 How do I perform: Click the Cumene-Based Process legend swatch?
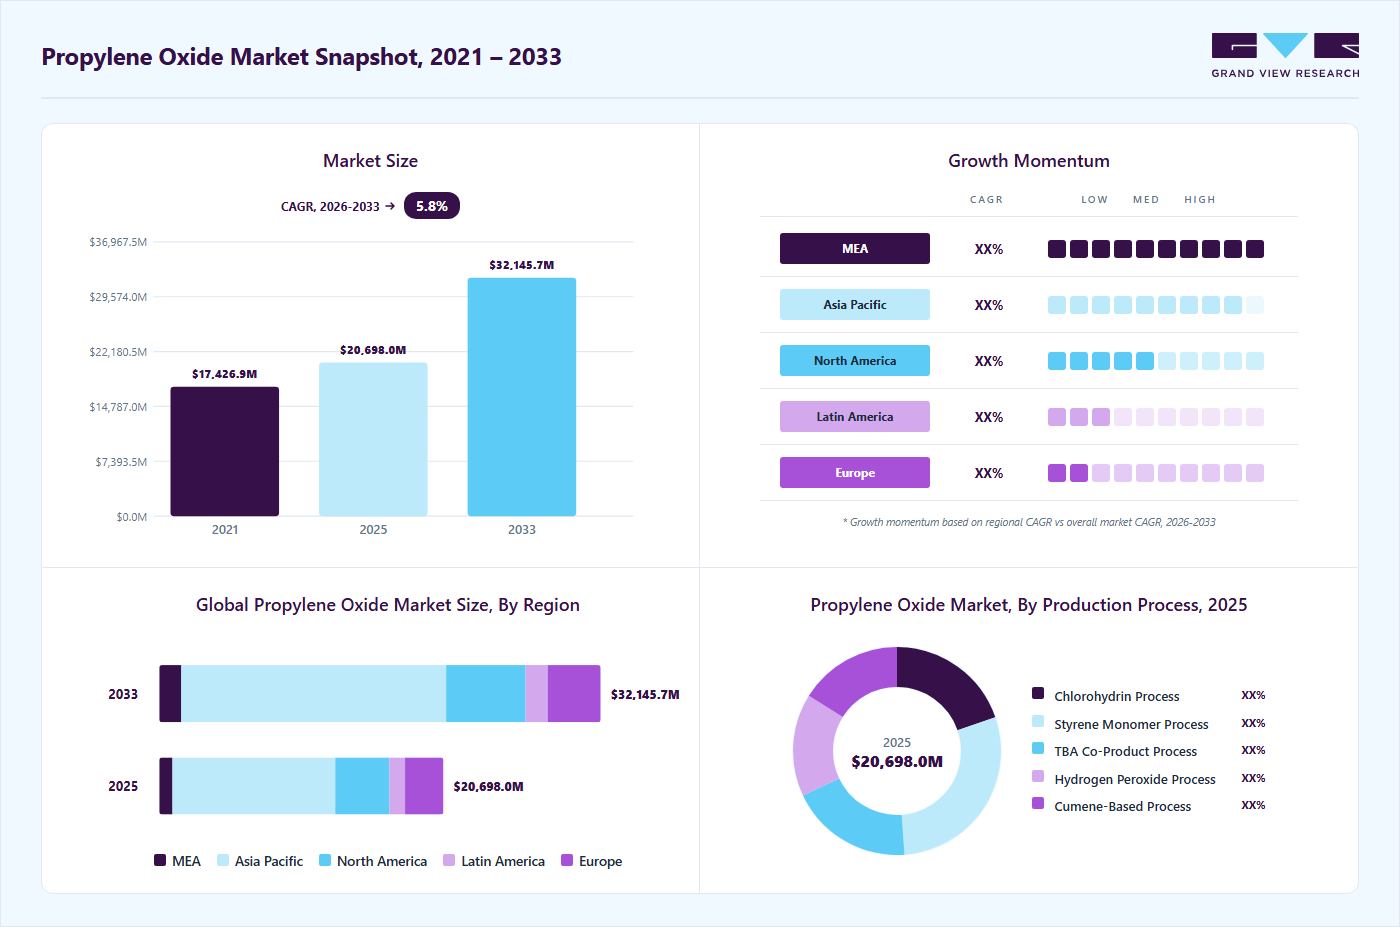point(1038,803)
